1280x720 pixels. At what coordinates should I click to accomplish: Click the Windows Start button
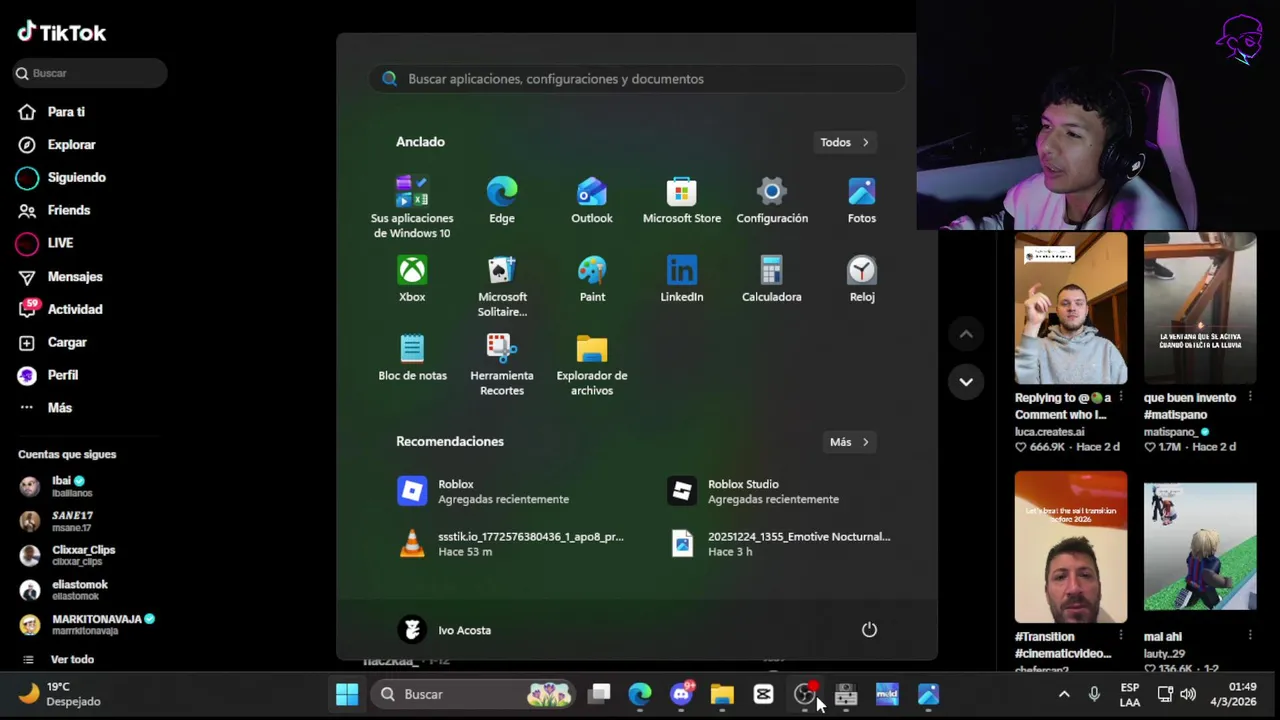[347, 694]
